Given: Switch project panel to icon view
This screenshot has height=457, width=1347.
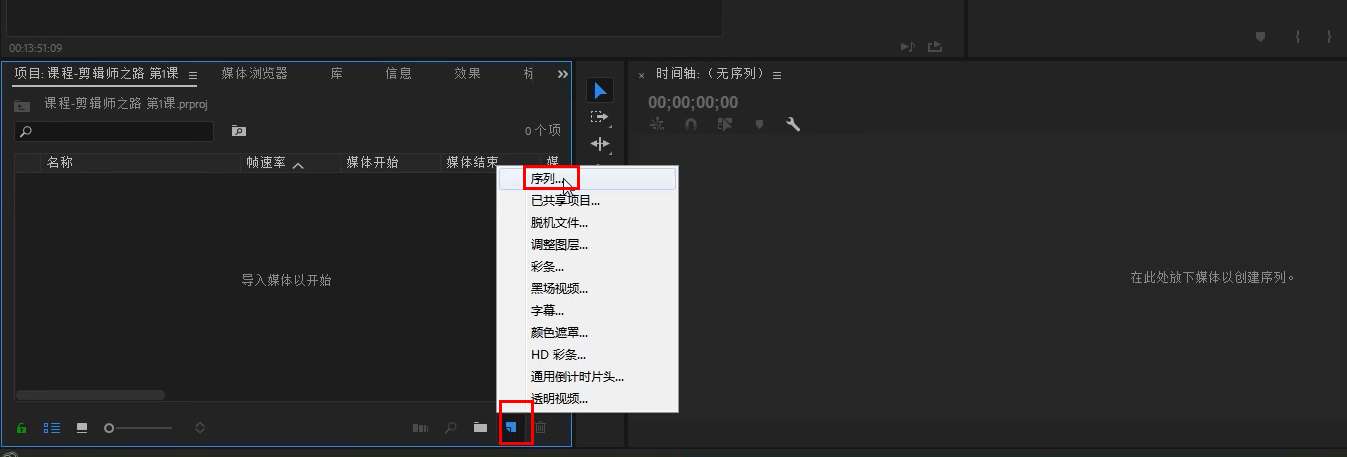Looking at the screenshot, I should 82,428.
